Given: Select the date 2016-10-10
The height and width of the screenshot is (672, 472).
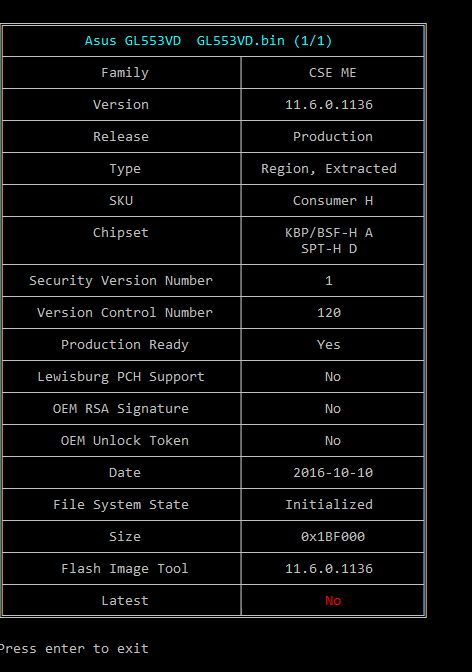Looking at the screenshot, I should (333, 473).
